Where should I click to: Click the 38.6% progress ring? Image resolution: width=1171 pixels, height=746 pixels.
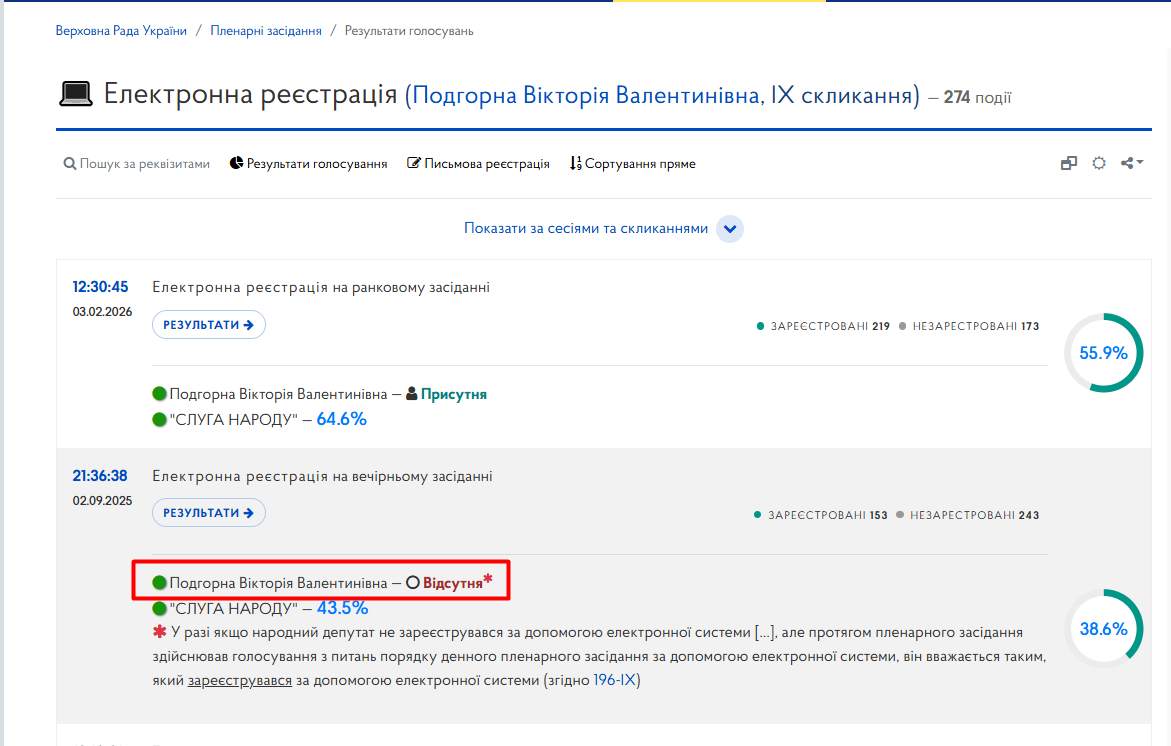pyautogui.click(x=1104, y=629)
